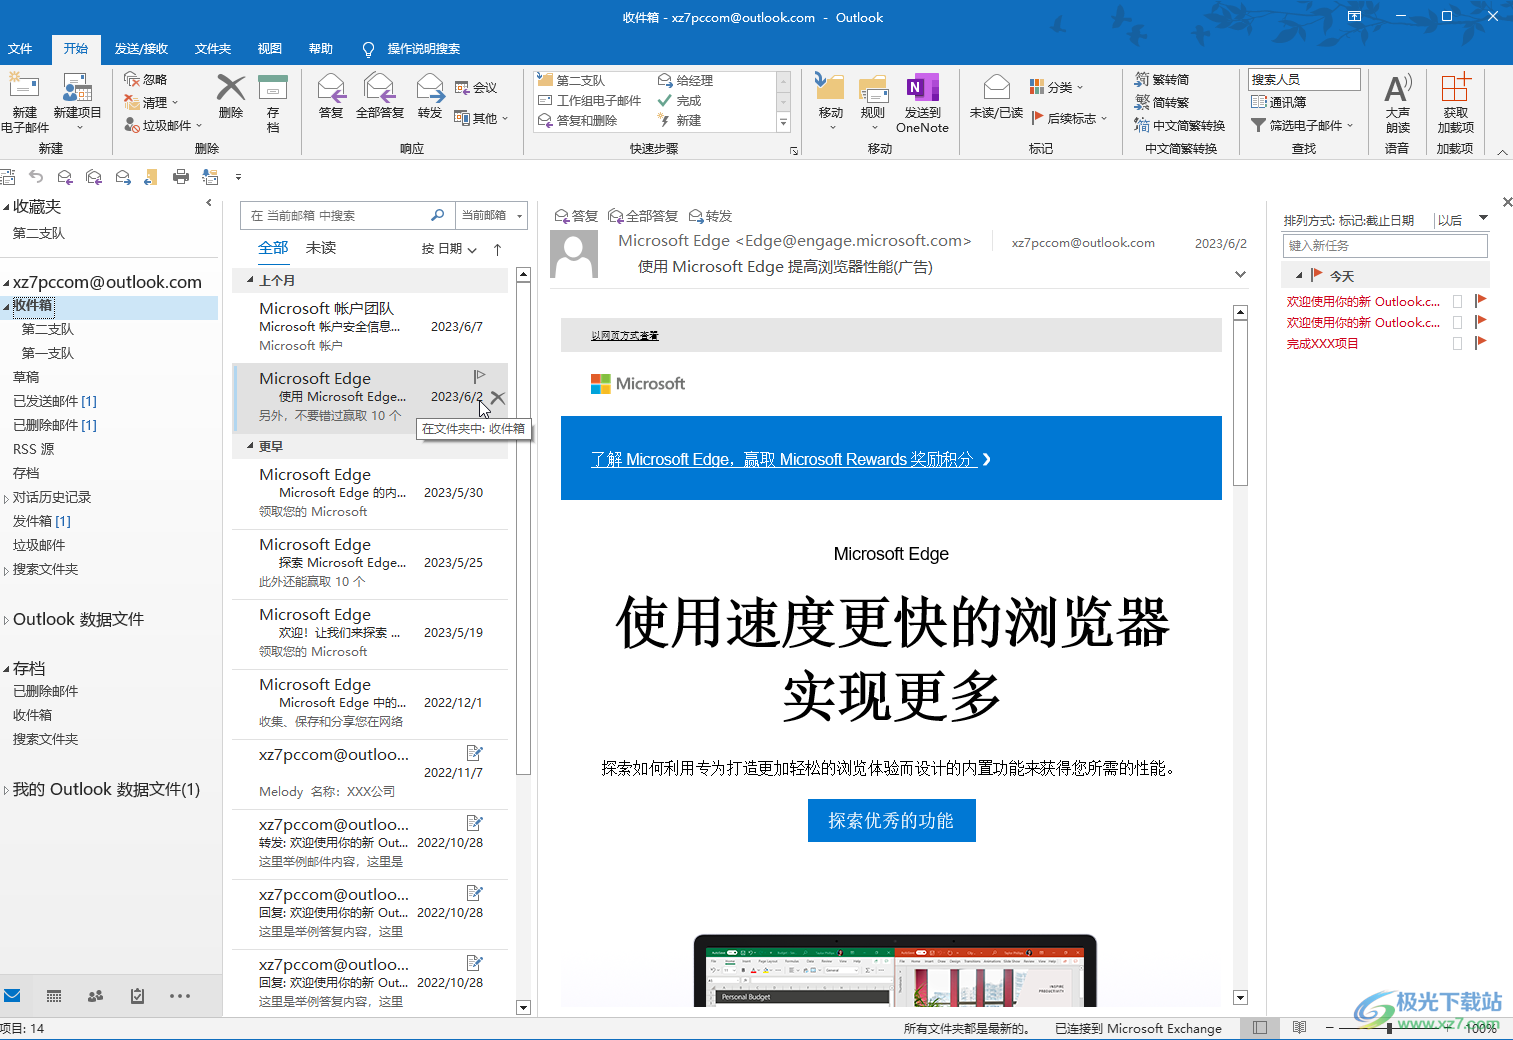This screenshot has height=1040, width=1513.
Task: Click 转发 in reading pane header
Action: pyautogui.click(x=711, y=216)
